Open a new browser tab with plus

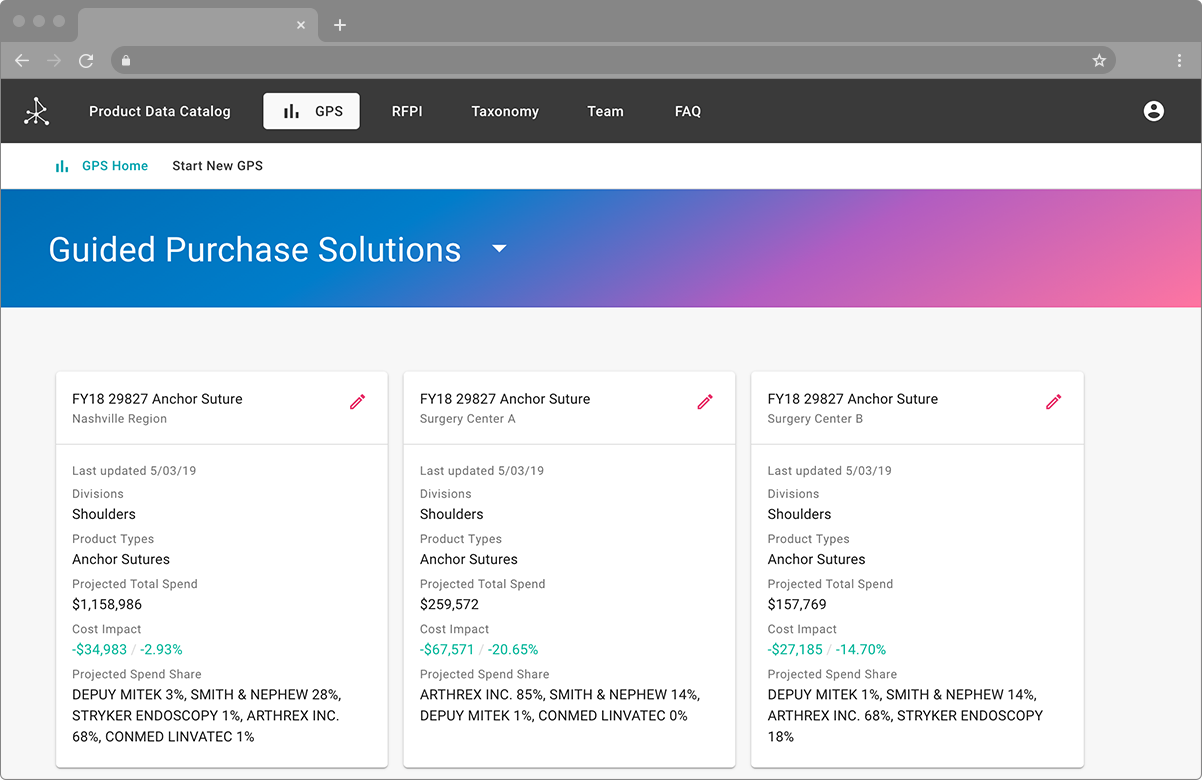tap(340, 25)
